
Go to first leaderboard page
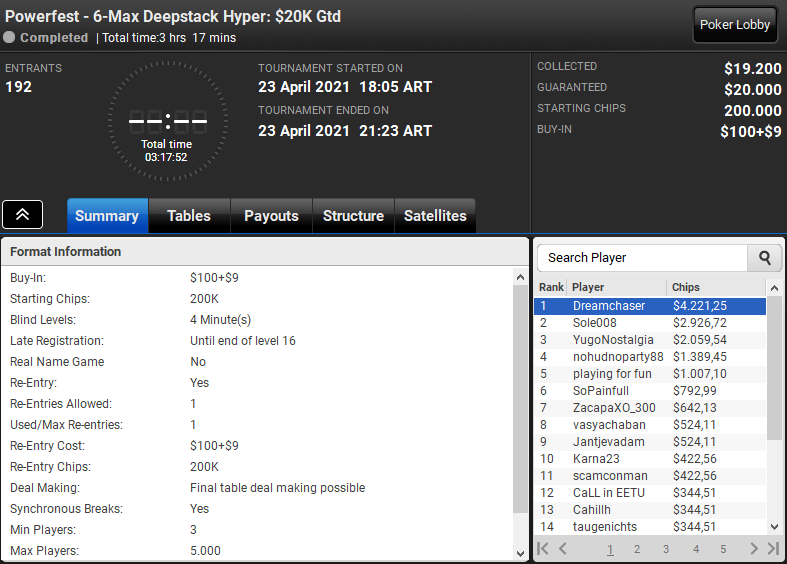pos(543,548)
